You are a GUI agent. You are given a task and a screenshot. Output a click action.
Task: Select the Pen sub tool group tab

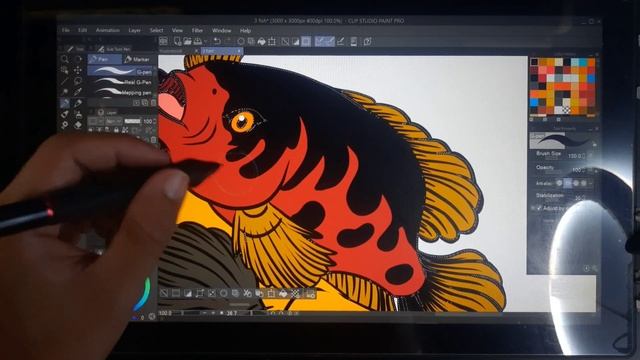[104, 60]
